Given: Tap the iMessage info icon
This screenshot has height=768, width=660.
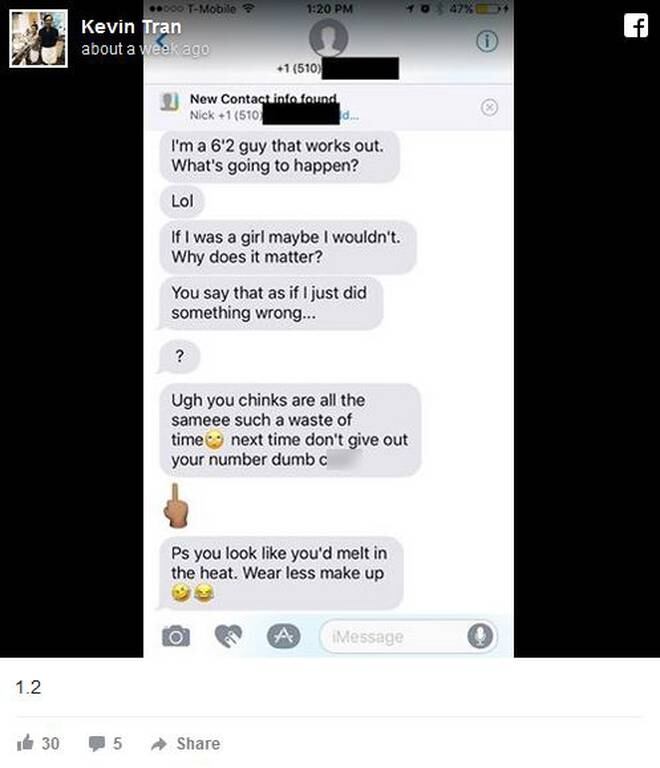Looking at the screenshot, I should [x=487, y=41].
